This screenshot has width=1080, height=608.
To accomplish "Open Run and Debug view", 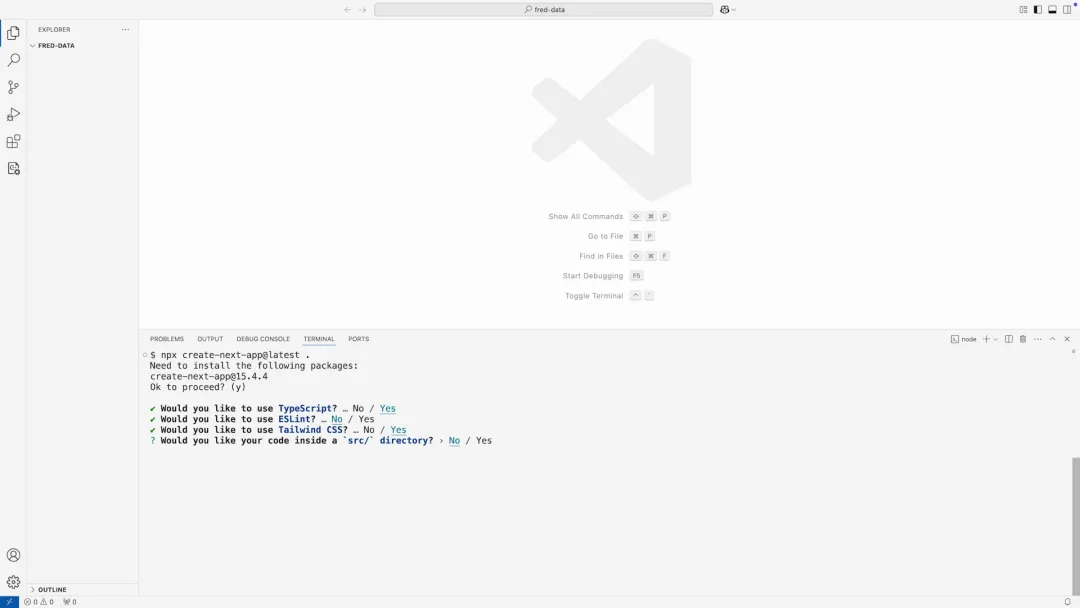I will pos(13,115).
